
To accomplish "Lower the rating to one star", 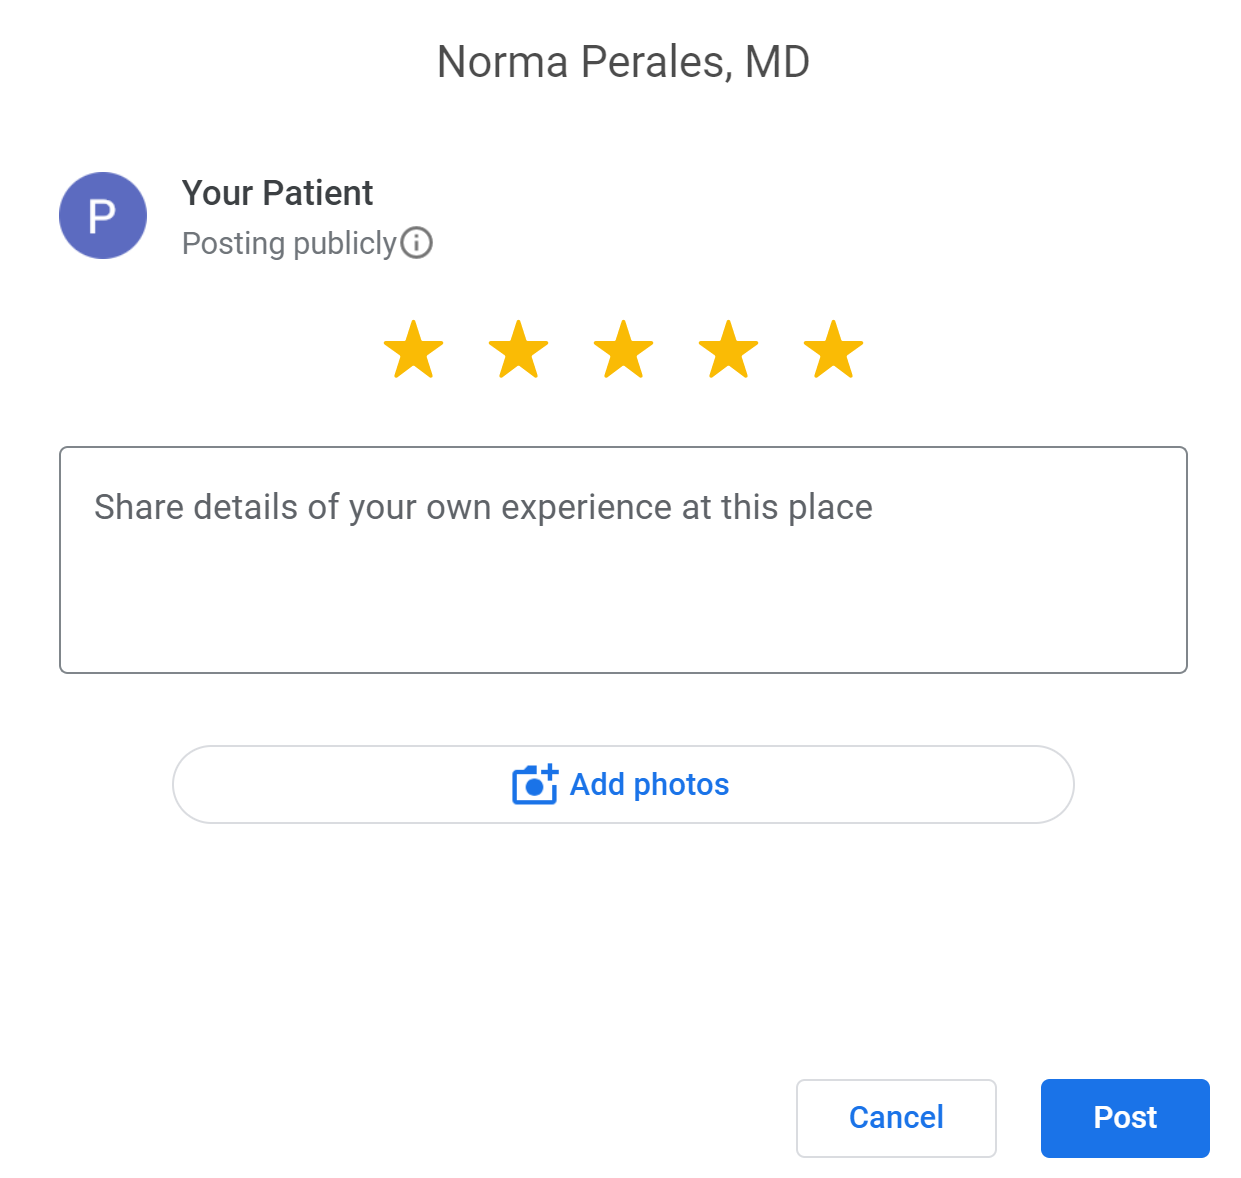I will 414,350.
